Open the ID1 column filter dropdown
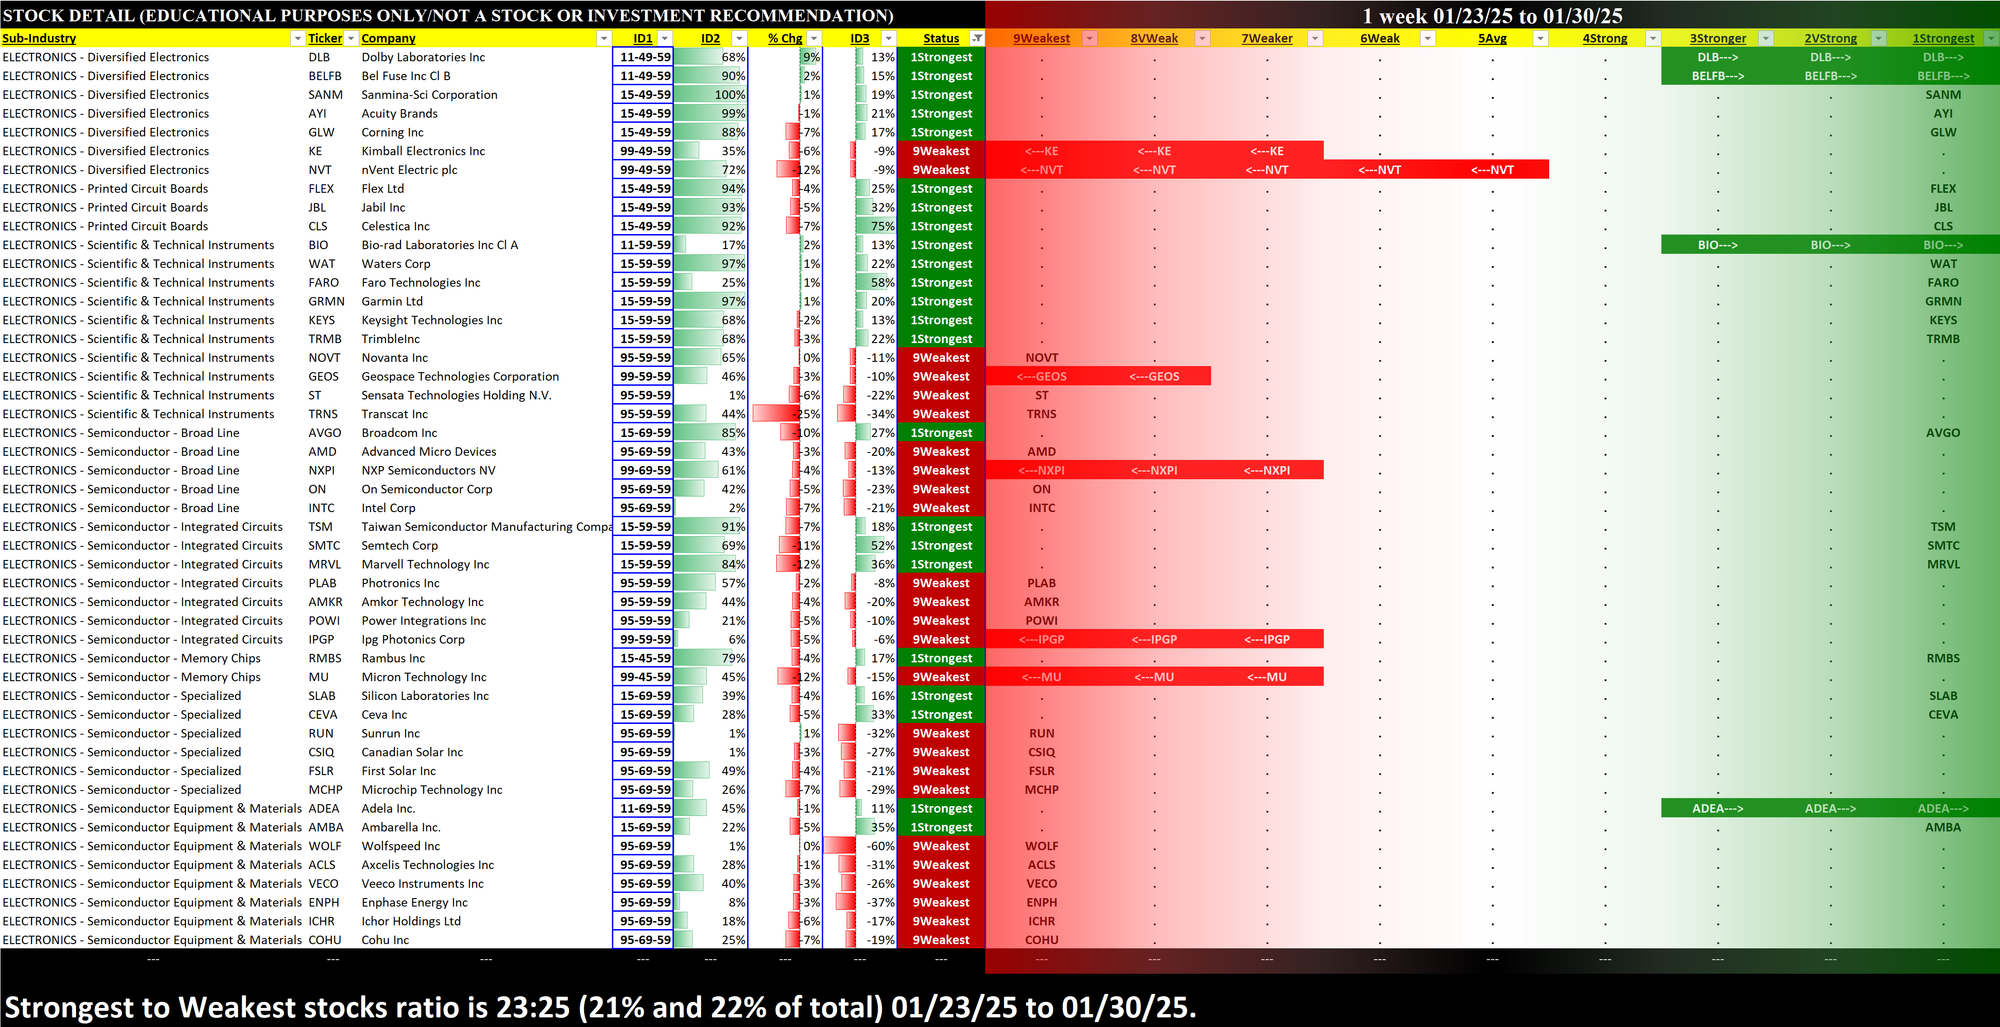This screenshot has width=2000, height=1027. click(664, 38)
